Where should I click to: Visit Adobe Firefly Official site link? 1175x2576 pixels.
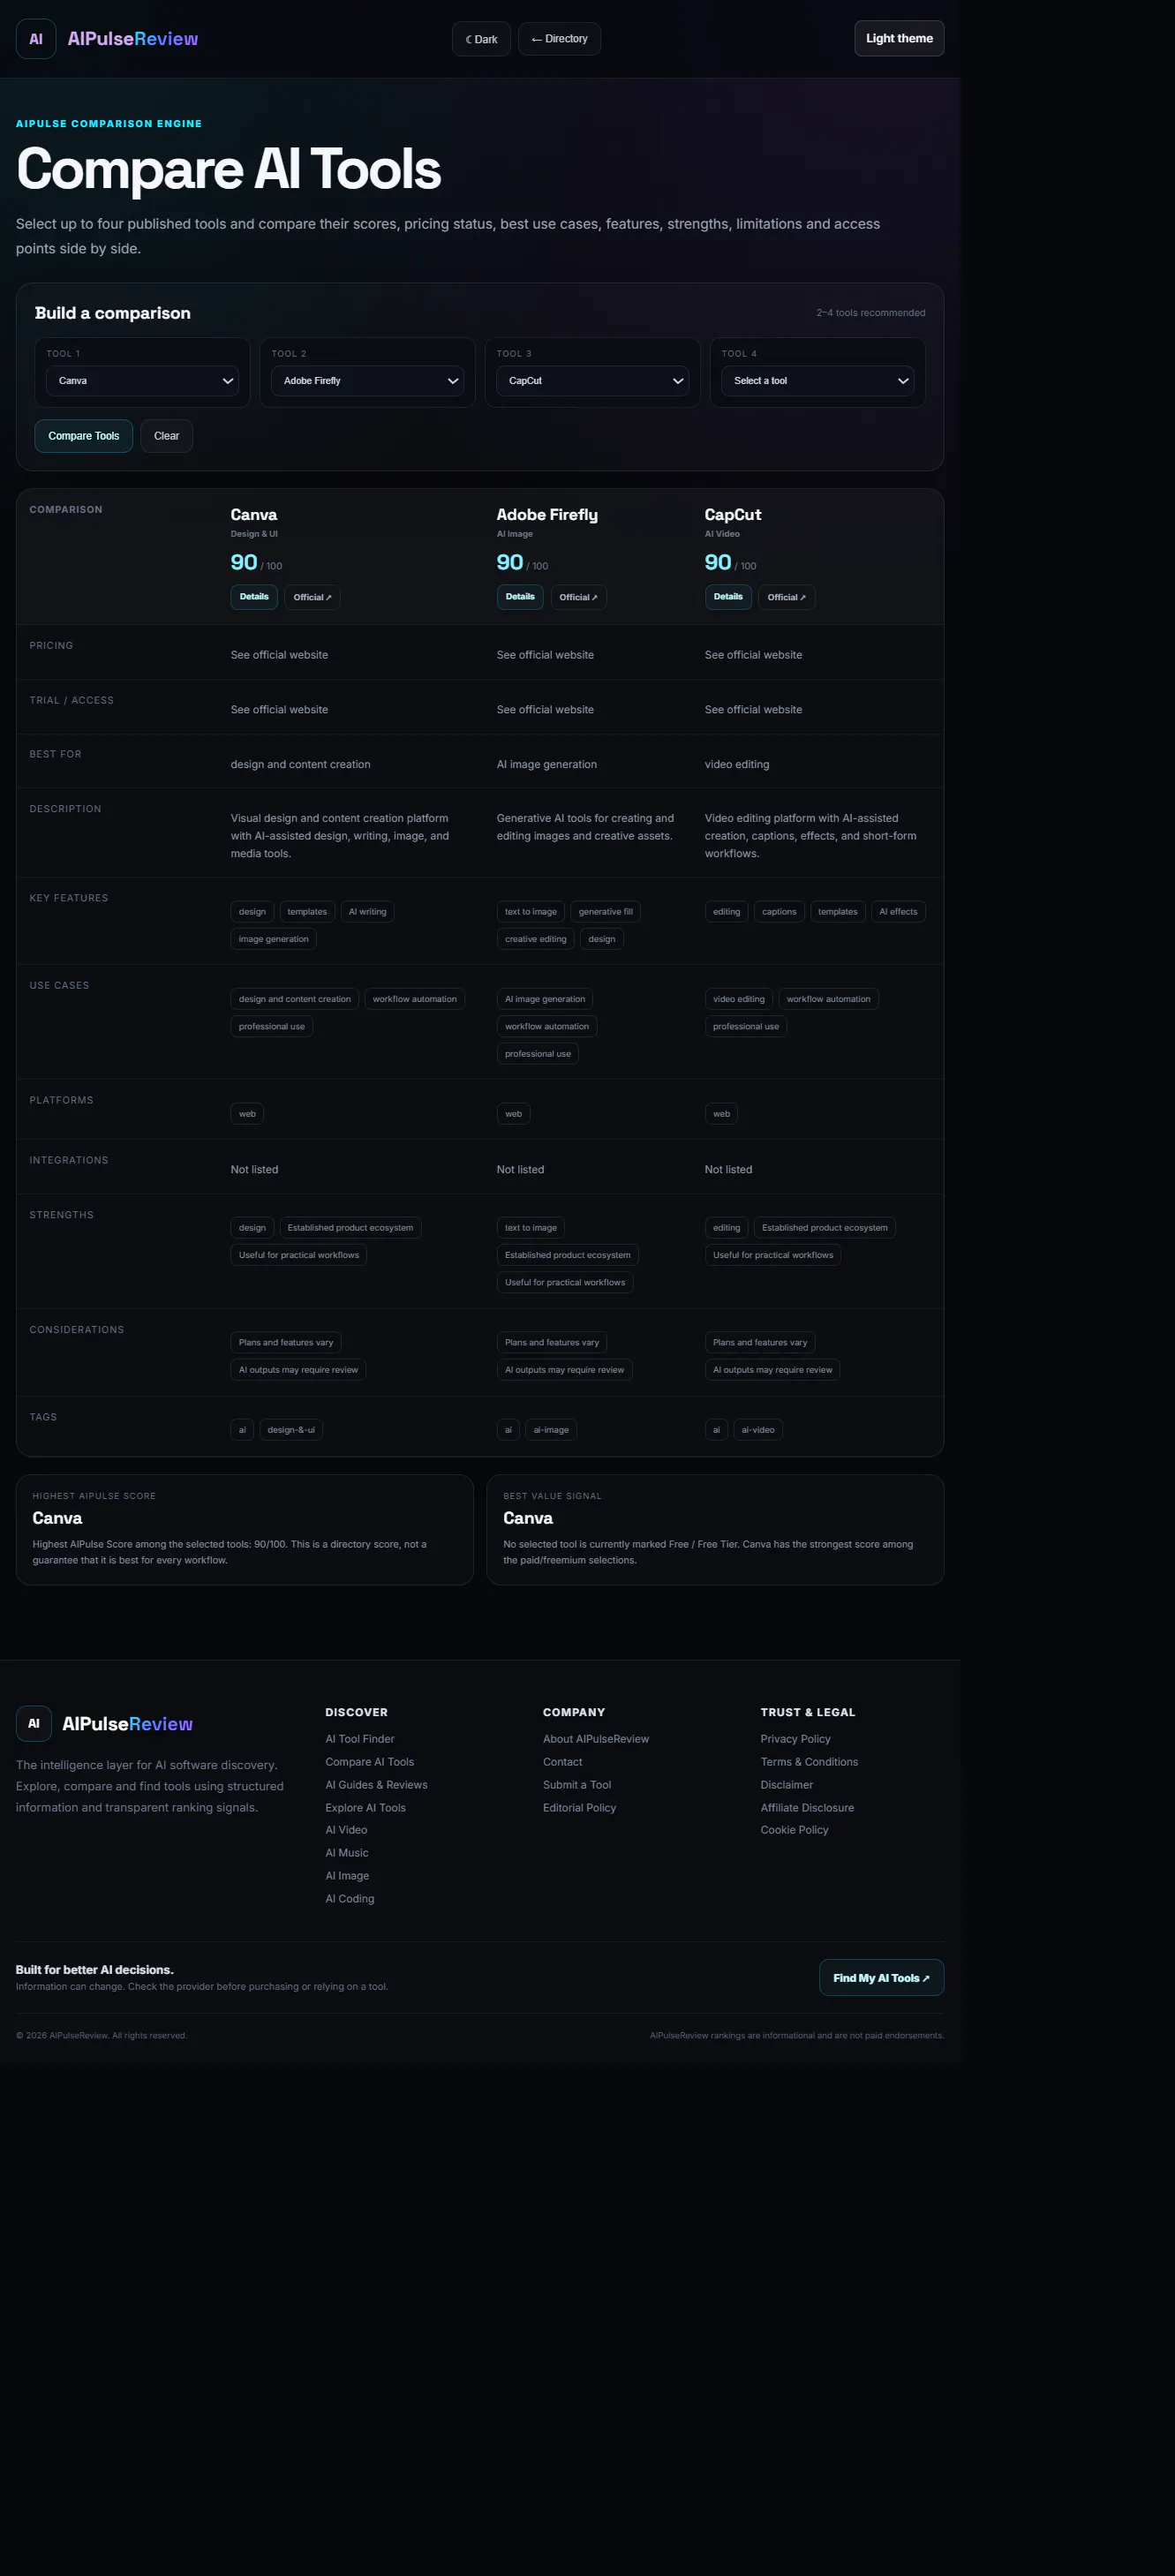click(578, 597)
